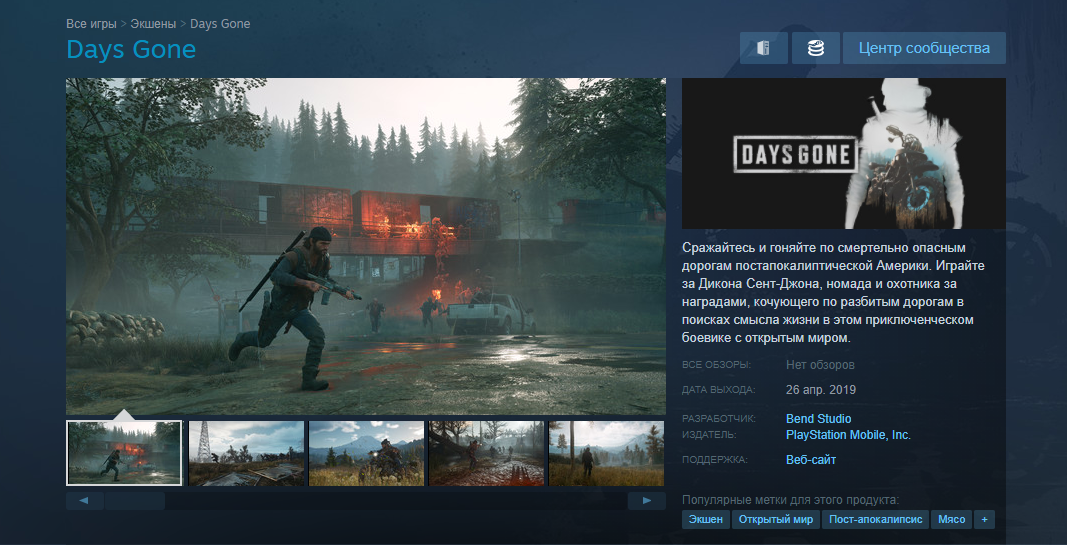Click Нет обзоров reviews text
Screen dimensions: 1067x545
click(x=820, y=365)
